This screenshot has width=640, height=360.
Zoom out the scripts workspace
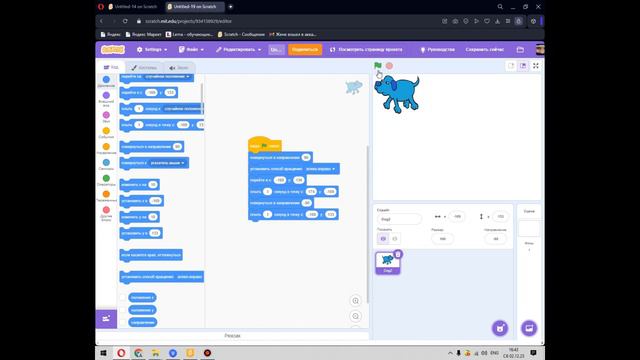(x=356, y=316)
